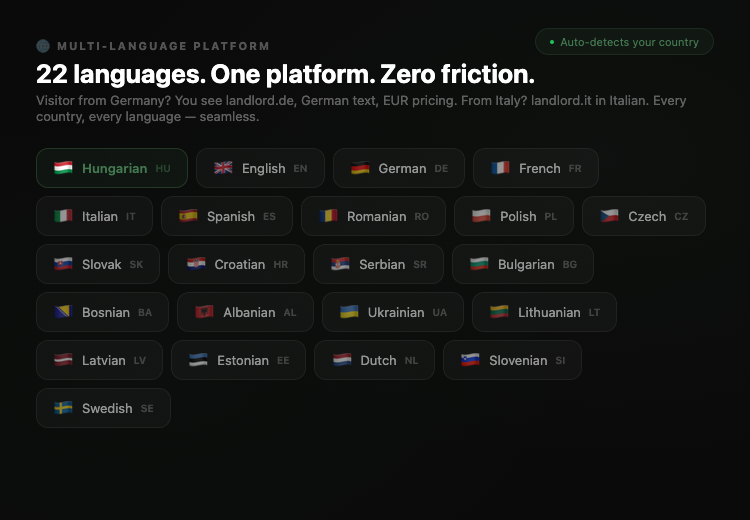The height and width of the screenshot is (520, 750).
Task: Click the BA code label
Action: click(x=145, y=312)
